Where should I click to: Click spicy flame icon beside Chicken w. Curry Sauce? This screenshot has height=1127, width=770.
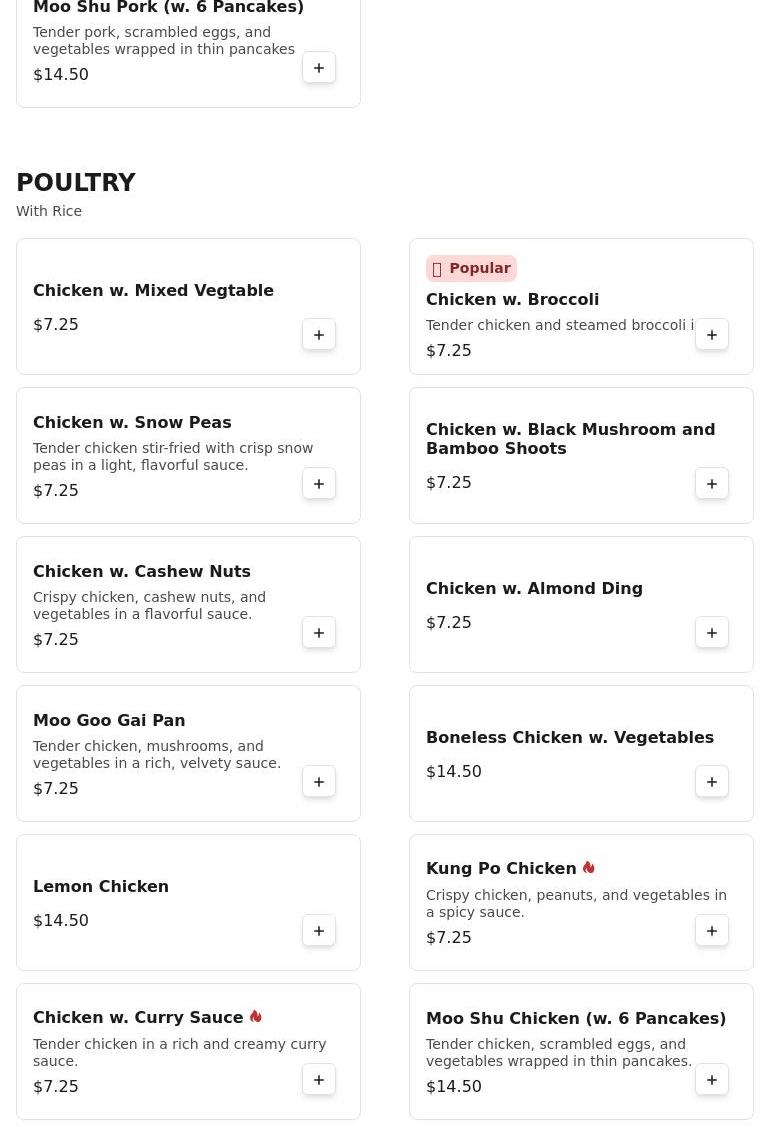[256, 1017]
